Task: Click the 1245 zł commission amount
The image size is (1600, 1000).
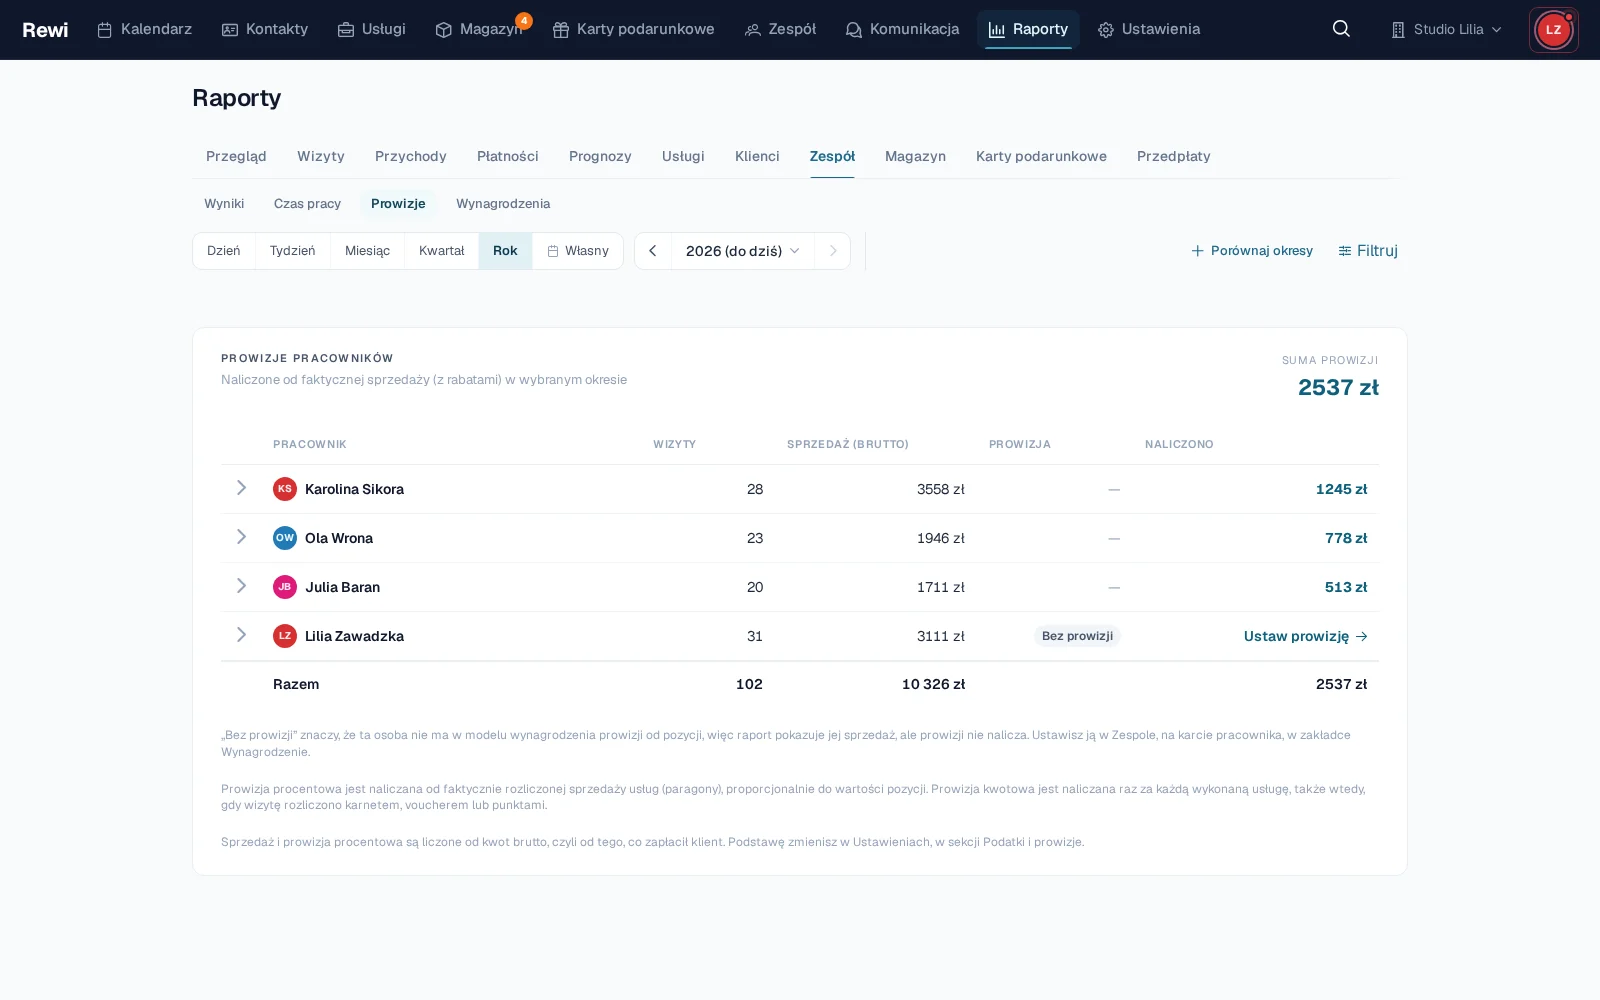Action: coord(1341,489)
